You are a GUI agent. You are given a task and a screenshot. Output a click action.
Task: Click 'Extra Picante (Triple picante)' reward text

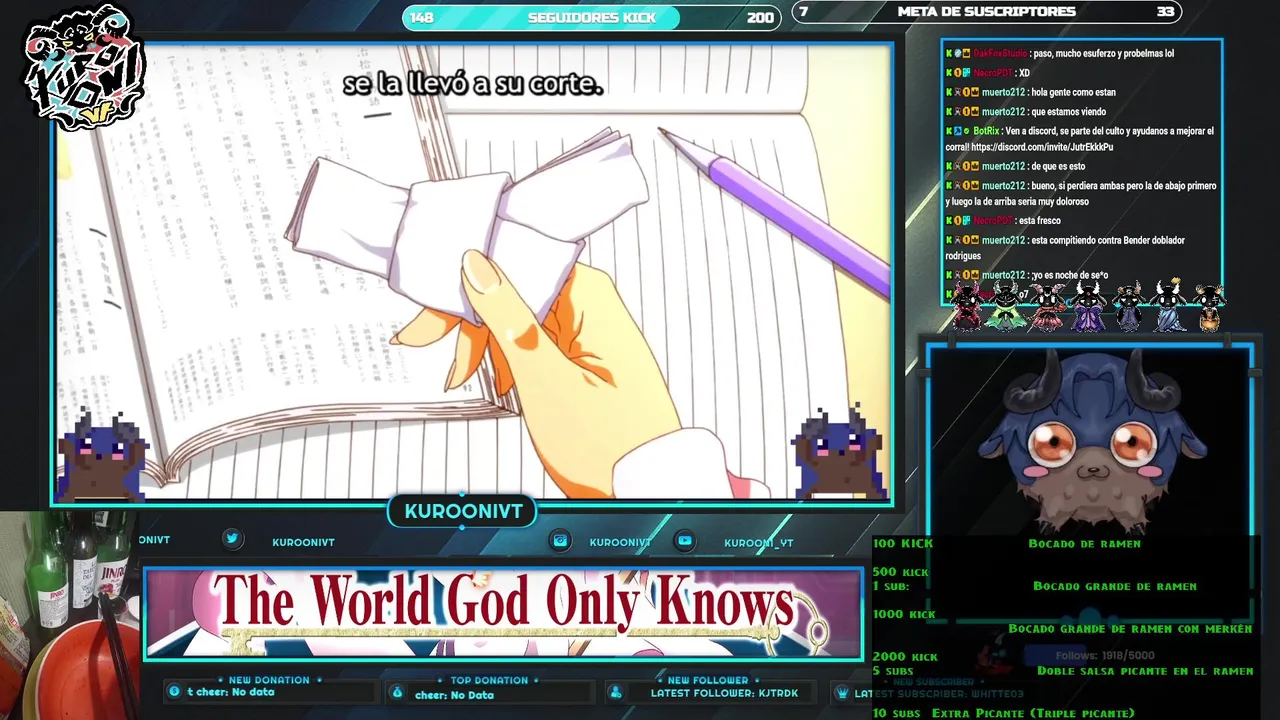pos(1033,713)
